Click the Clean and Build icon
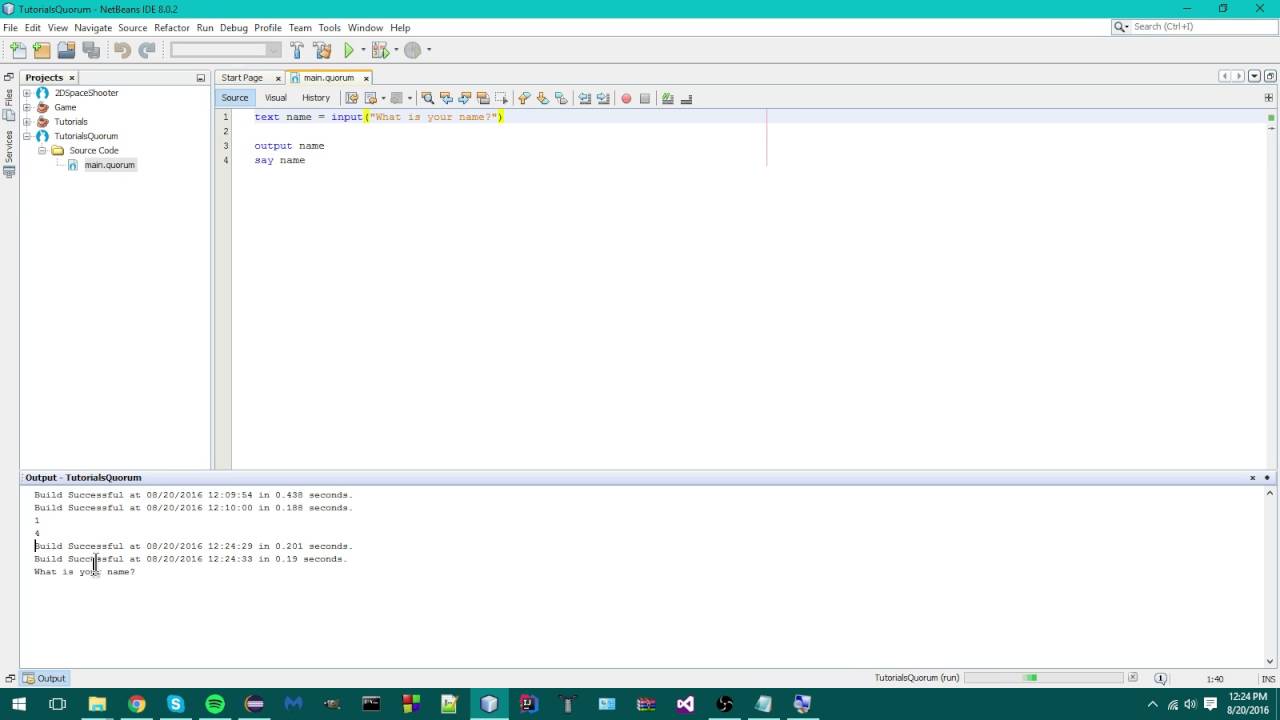Screen dimensions: 1280x720 point(322,50)
